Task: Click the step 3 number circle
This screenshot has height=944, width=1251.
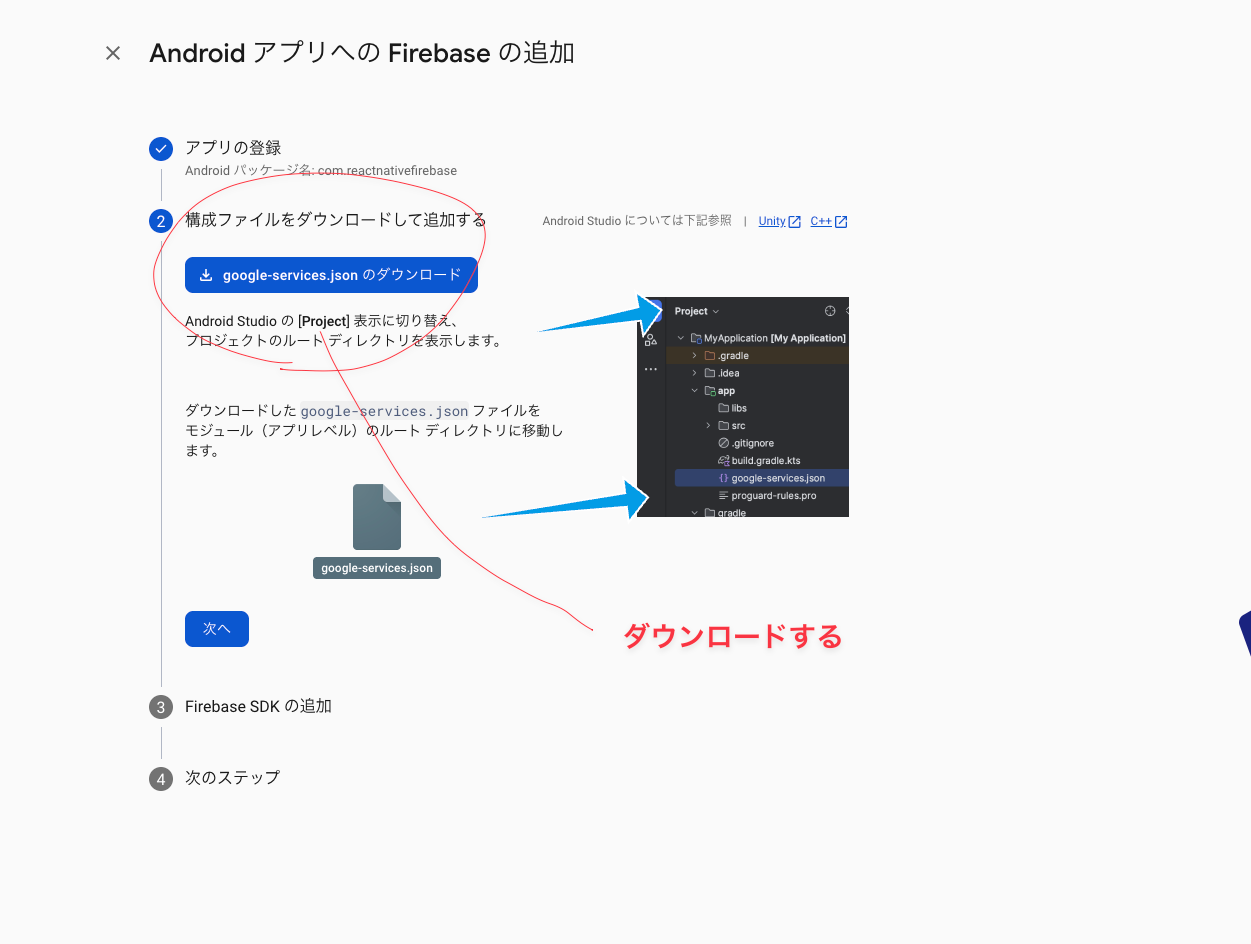Action: click(x=161, y=707)
